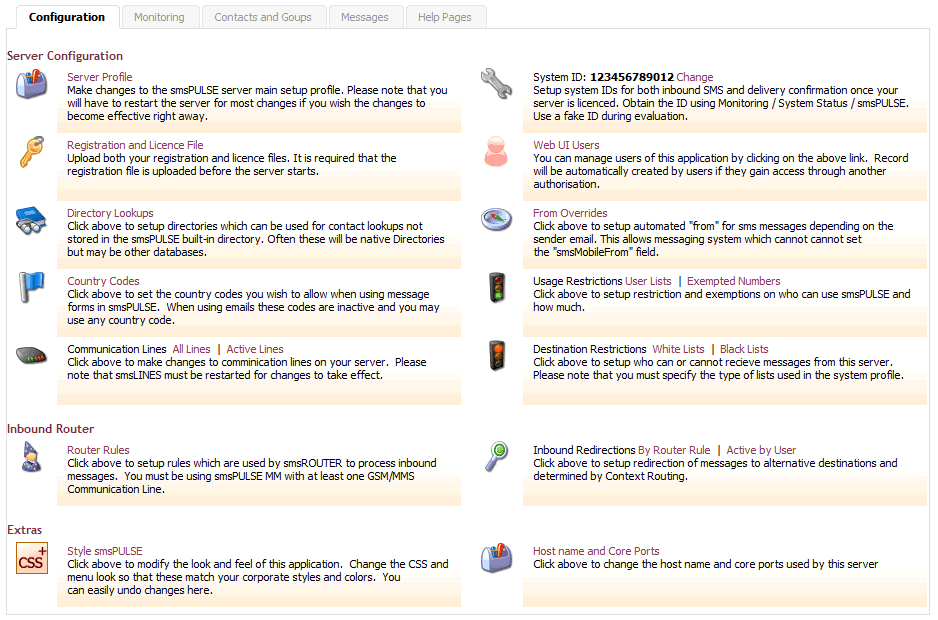
Task: Click the Usage Restrictions label
Action: (x=577, y=281)
